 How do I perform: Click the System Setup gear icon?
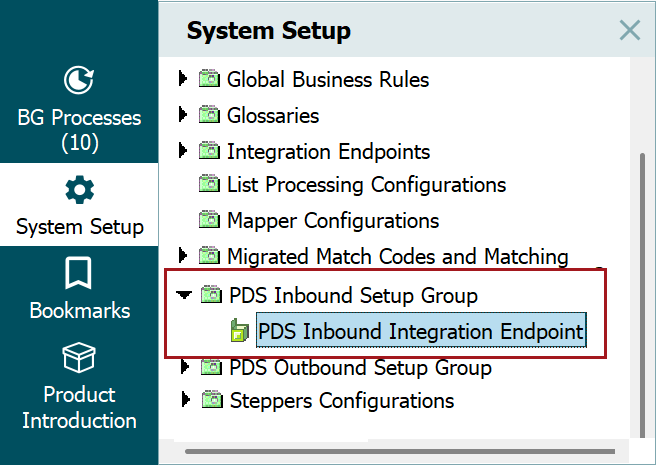(x=79, y=189)
